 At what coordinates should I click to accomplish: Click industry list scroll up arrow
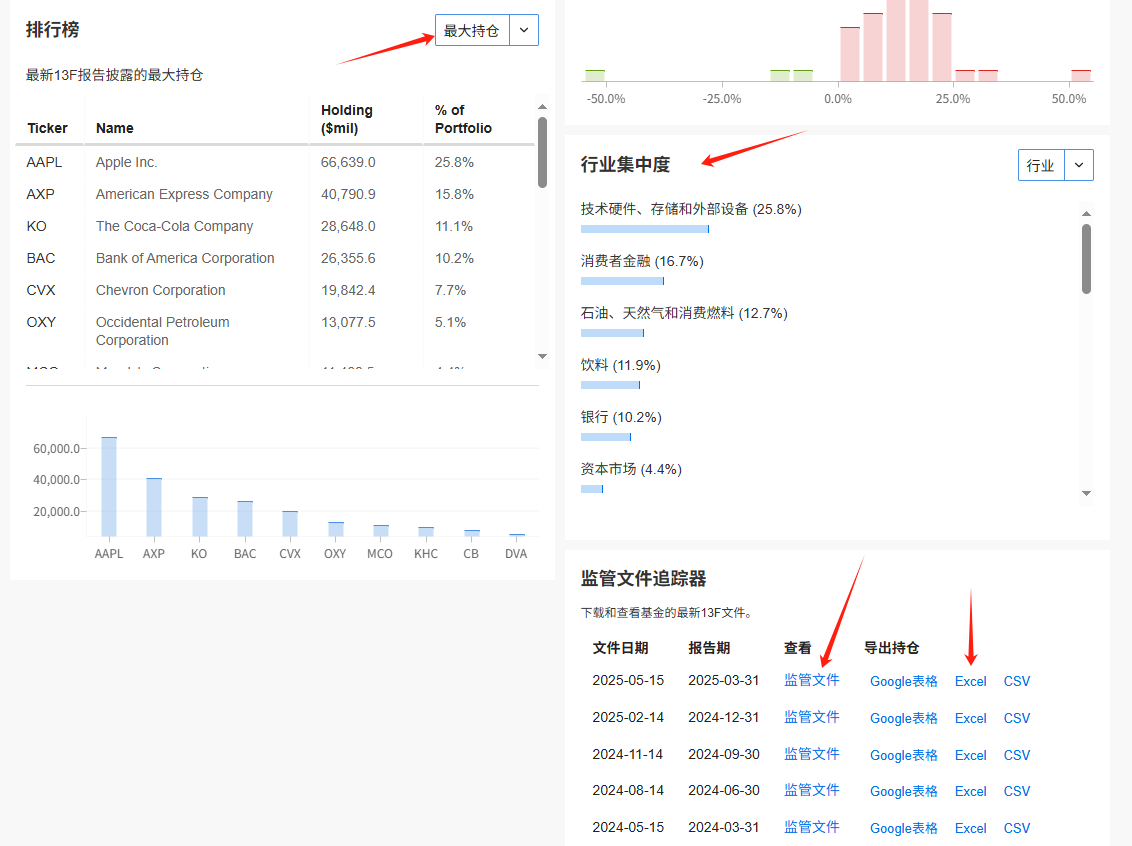pyautogui.click(x=1086, y=214)
